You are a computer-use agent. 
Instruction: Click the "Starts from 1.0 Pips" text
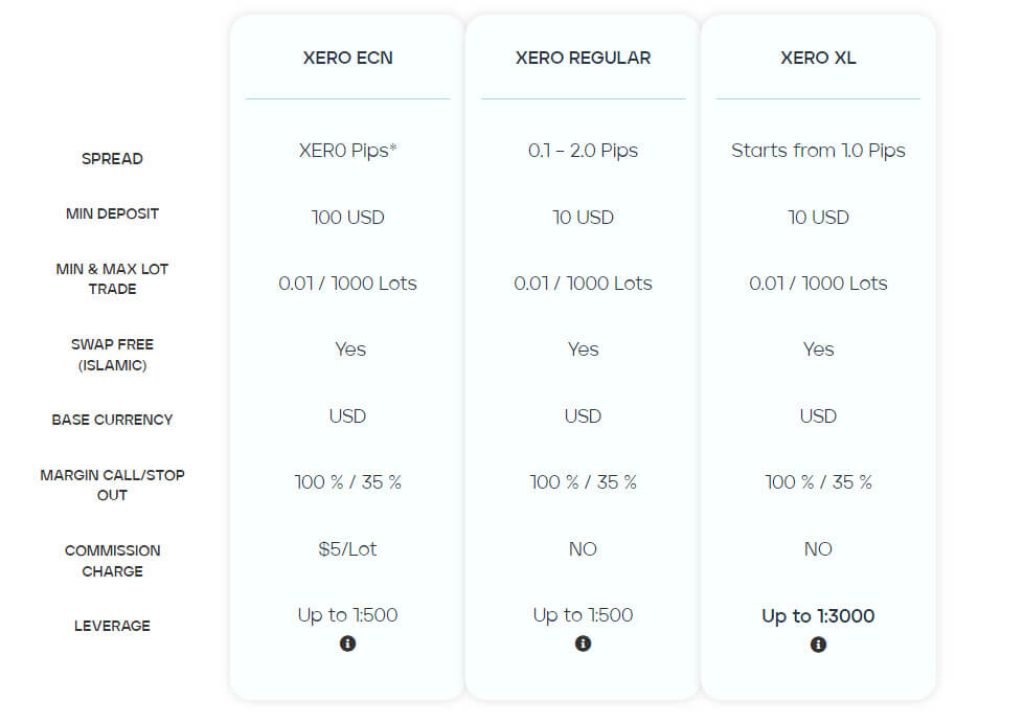tap(818, 151)
